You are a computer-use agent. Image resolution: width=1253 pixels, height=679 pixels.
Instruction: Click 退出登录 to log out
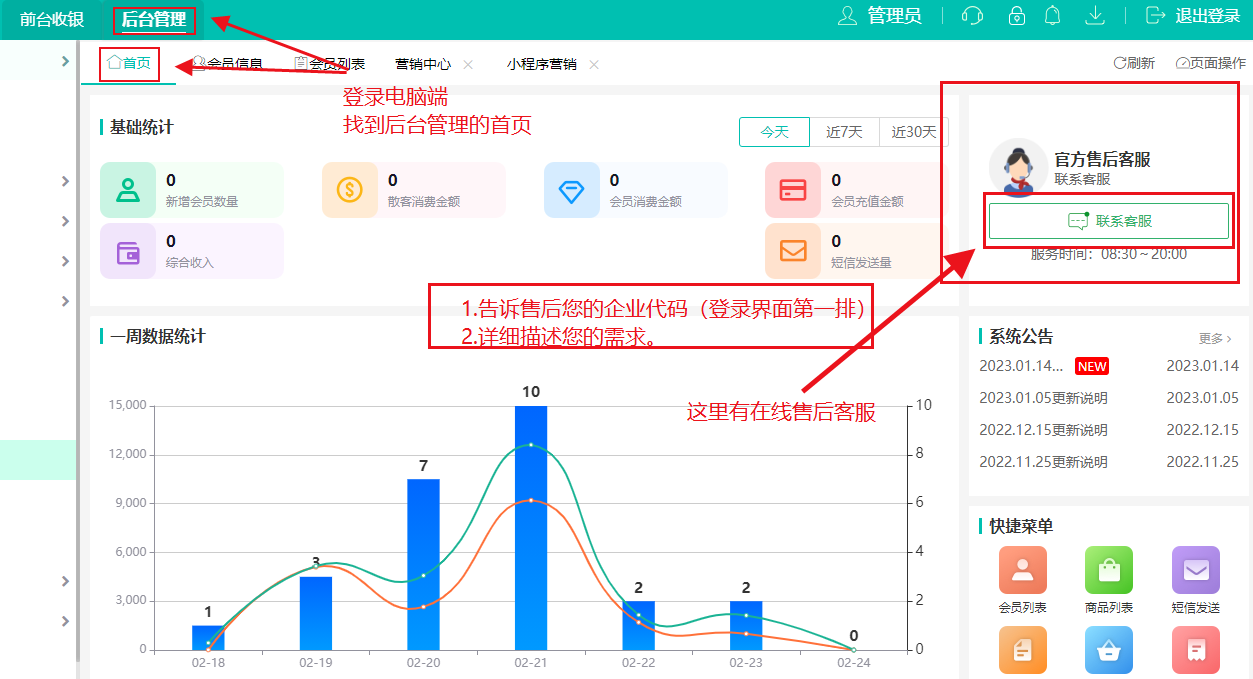pyautogui.click(x=1193, y=16)
